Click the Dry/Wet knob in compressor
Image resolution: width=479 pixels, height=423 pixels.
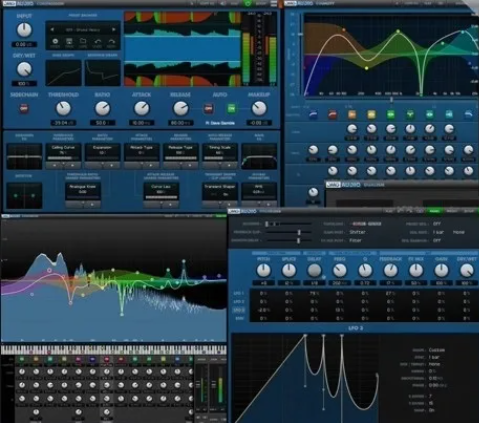pos(24,69)
